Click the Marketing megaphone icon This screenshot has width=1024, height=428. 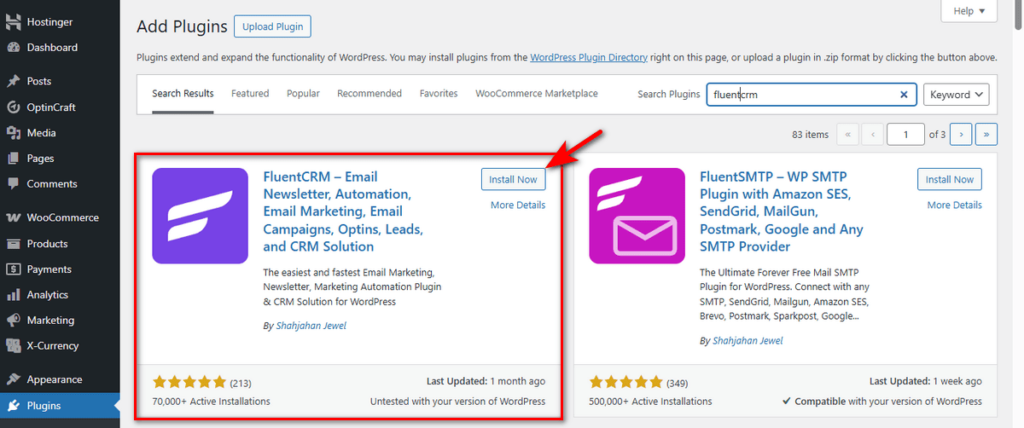tap(13, 320)
